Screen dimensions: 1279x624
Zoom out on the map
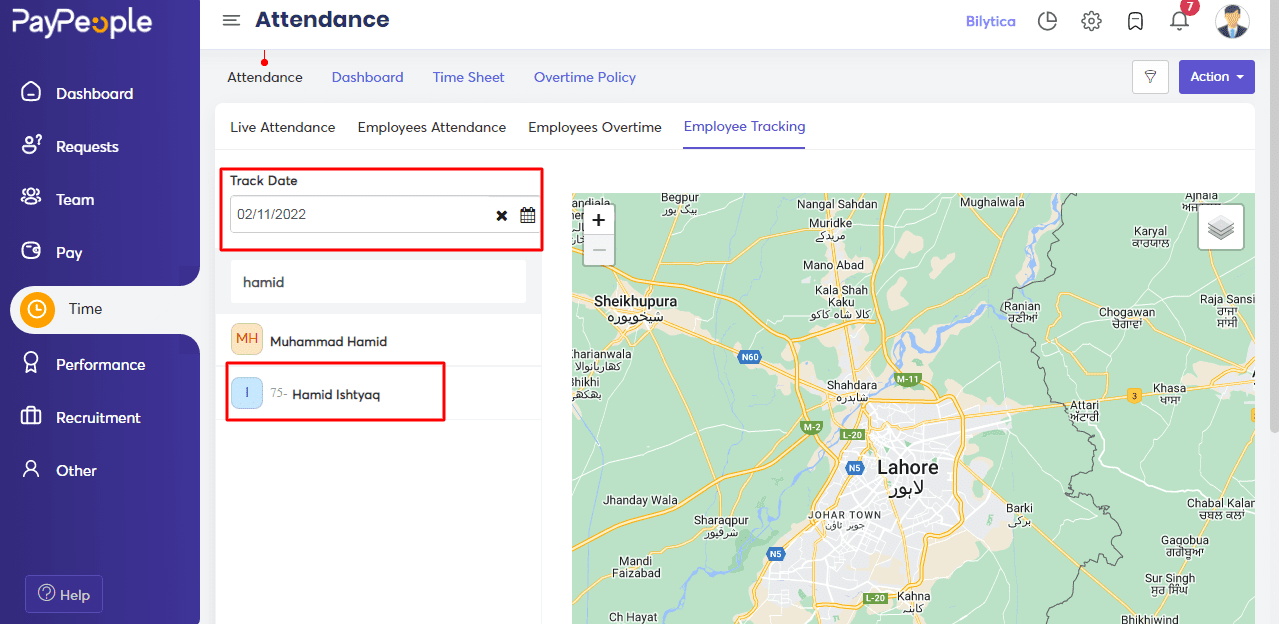[598, 250]
